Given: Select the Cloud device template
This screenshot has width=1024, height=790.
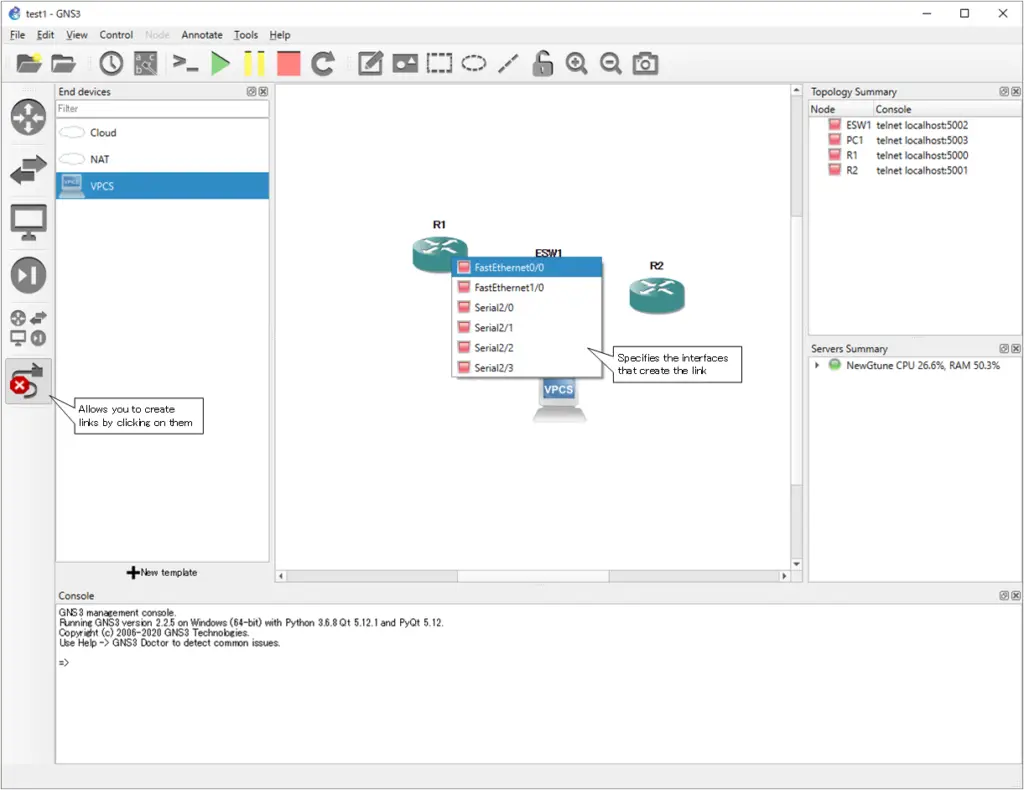Looking at the screenshot, I should [162, 133].
